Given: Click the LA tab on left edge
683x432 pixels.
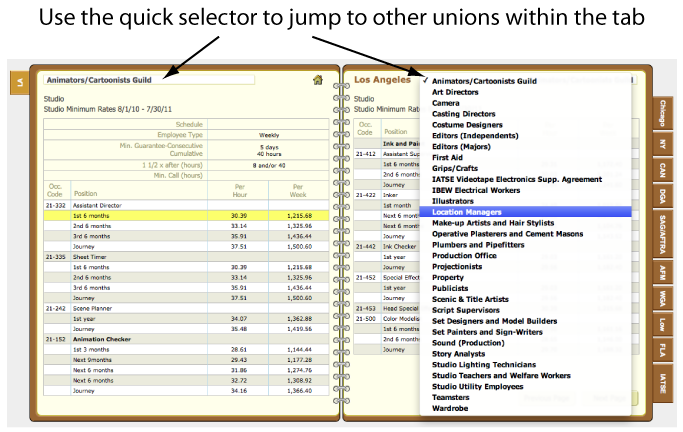Looking at the screenshot, I should pos(20,82).
